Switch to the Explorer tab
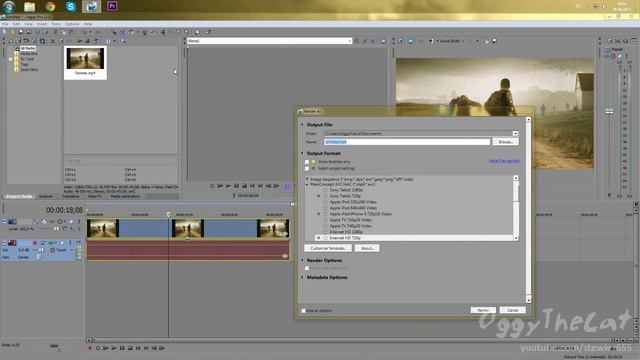Viewport: 640px width, 360px height. [46, 196]
